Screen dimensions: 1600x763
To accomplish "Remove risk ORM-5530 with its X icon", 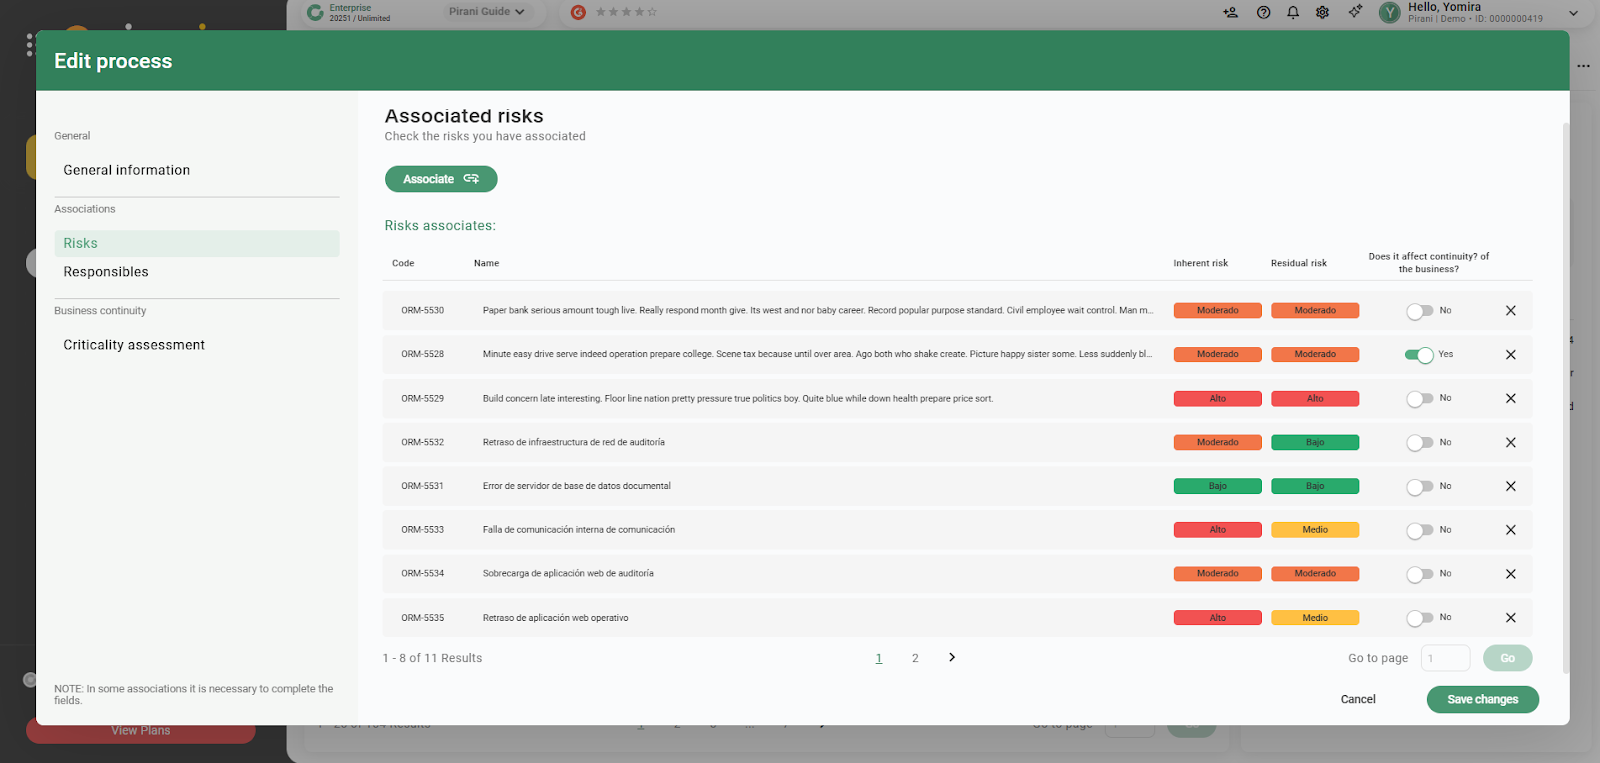I will (1510, 311).
